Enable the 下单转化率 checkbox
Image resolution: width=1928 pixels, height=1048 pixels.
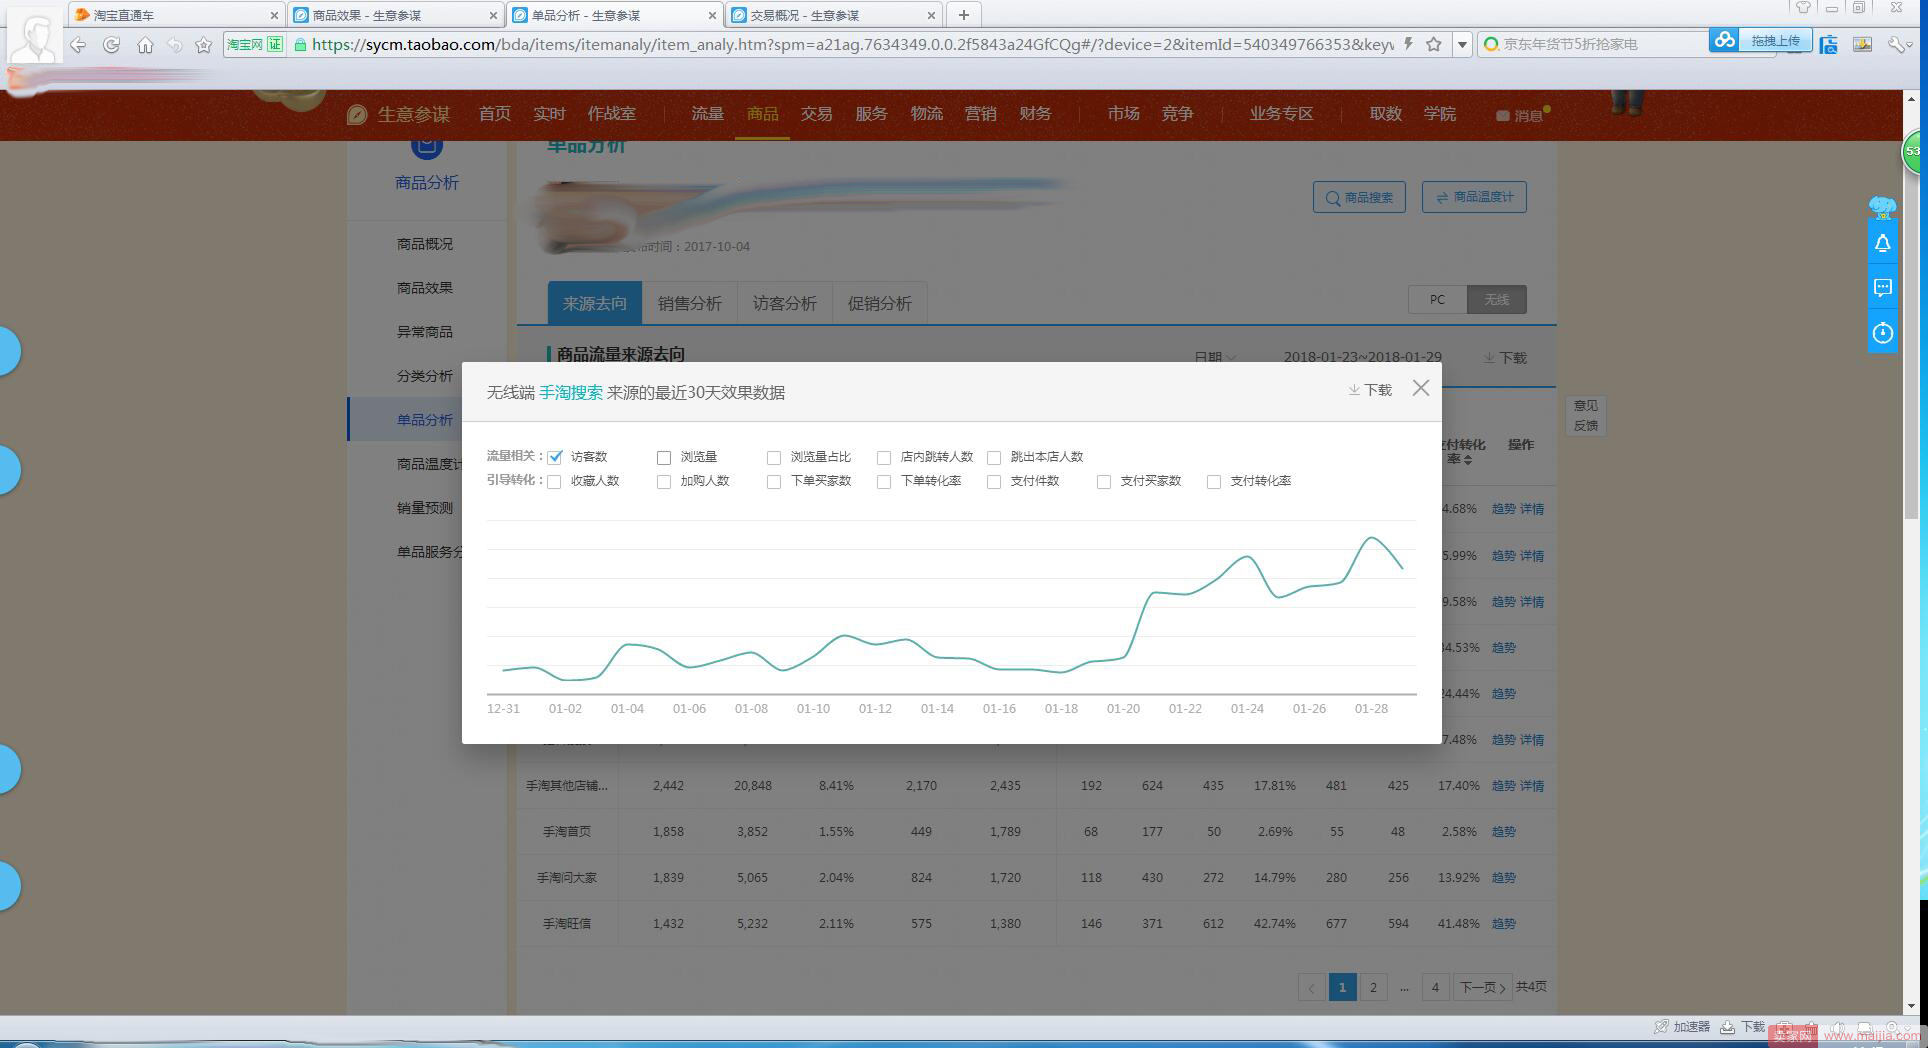coord(884,481)
